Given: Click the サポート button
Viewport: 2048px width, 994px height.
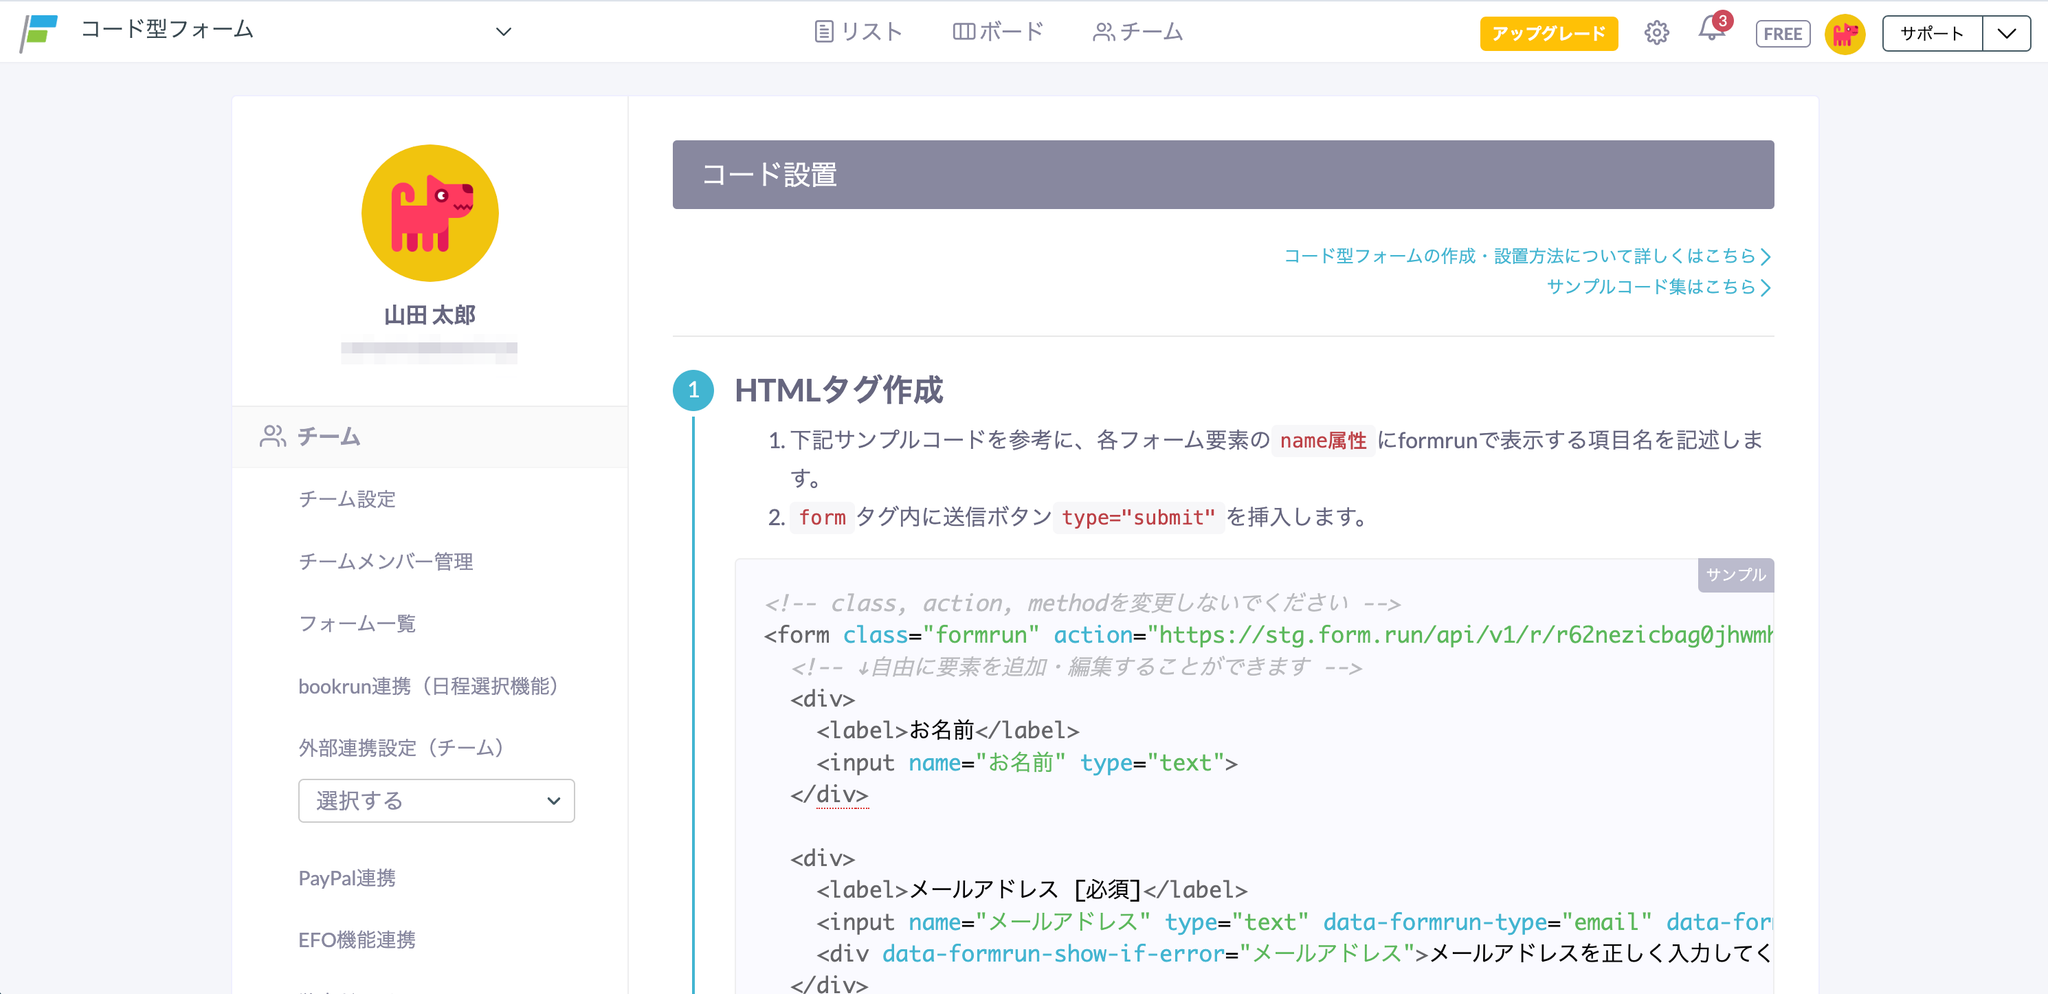Looking at the screenshot, I should 1932,33.
